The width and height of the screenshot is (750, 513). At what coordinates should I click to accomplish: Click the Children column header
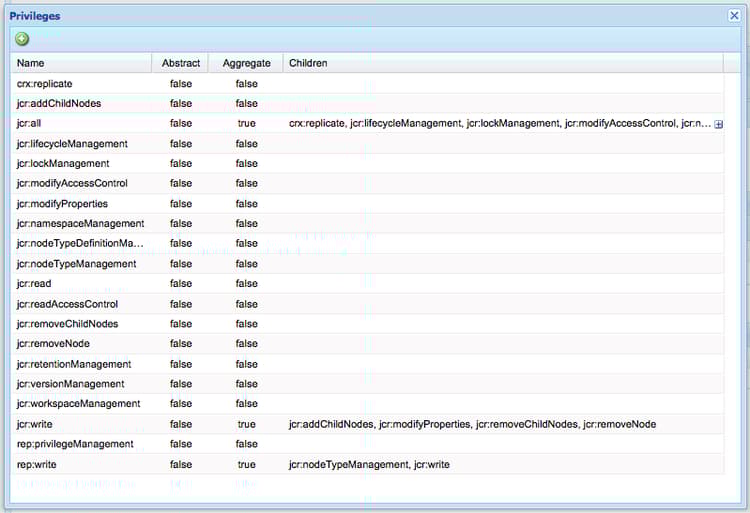[x=503, y=63]
